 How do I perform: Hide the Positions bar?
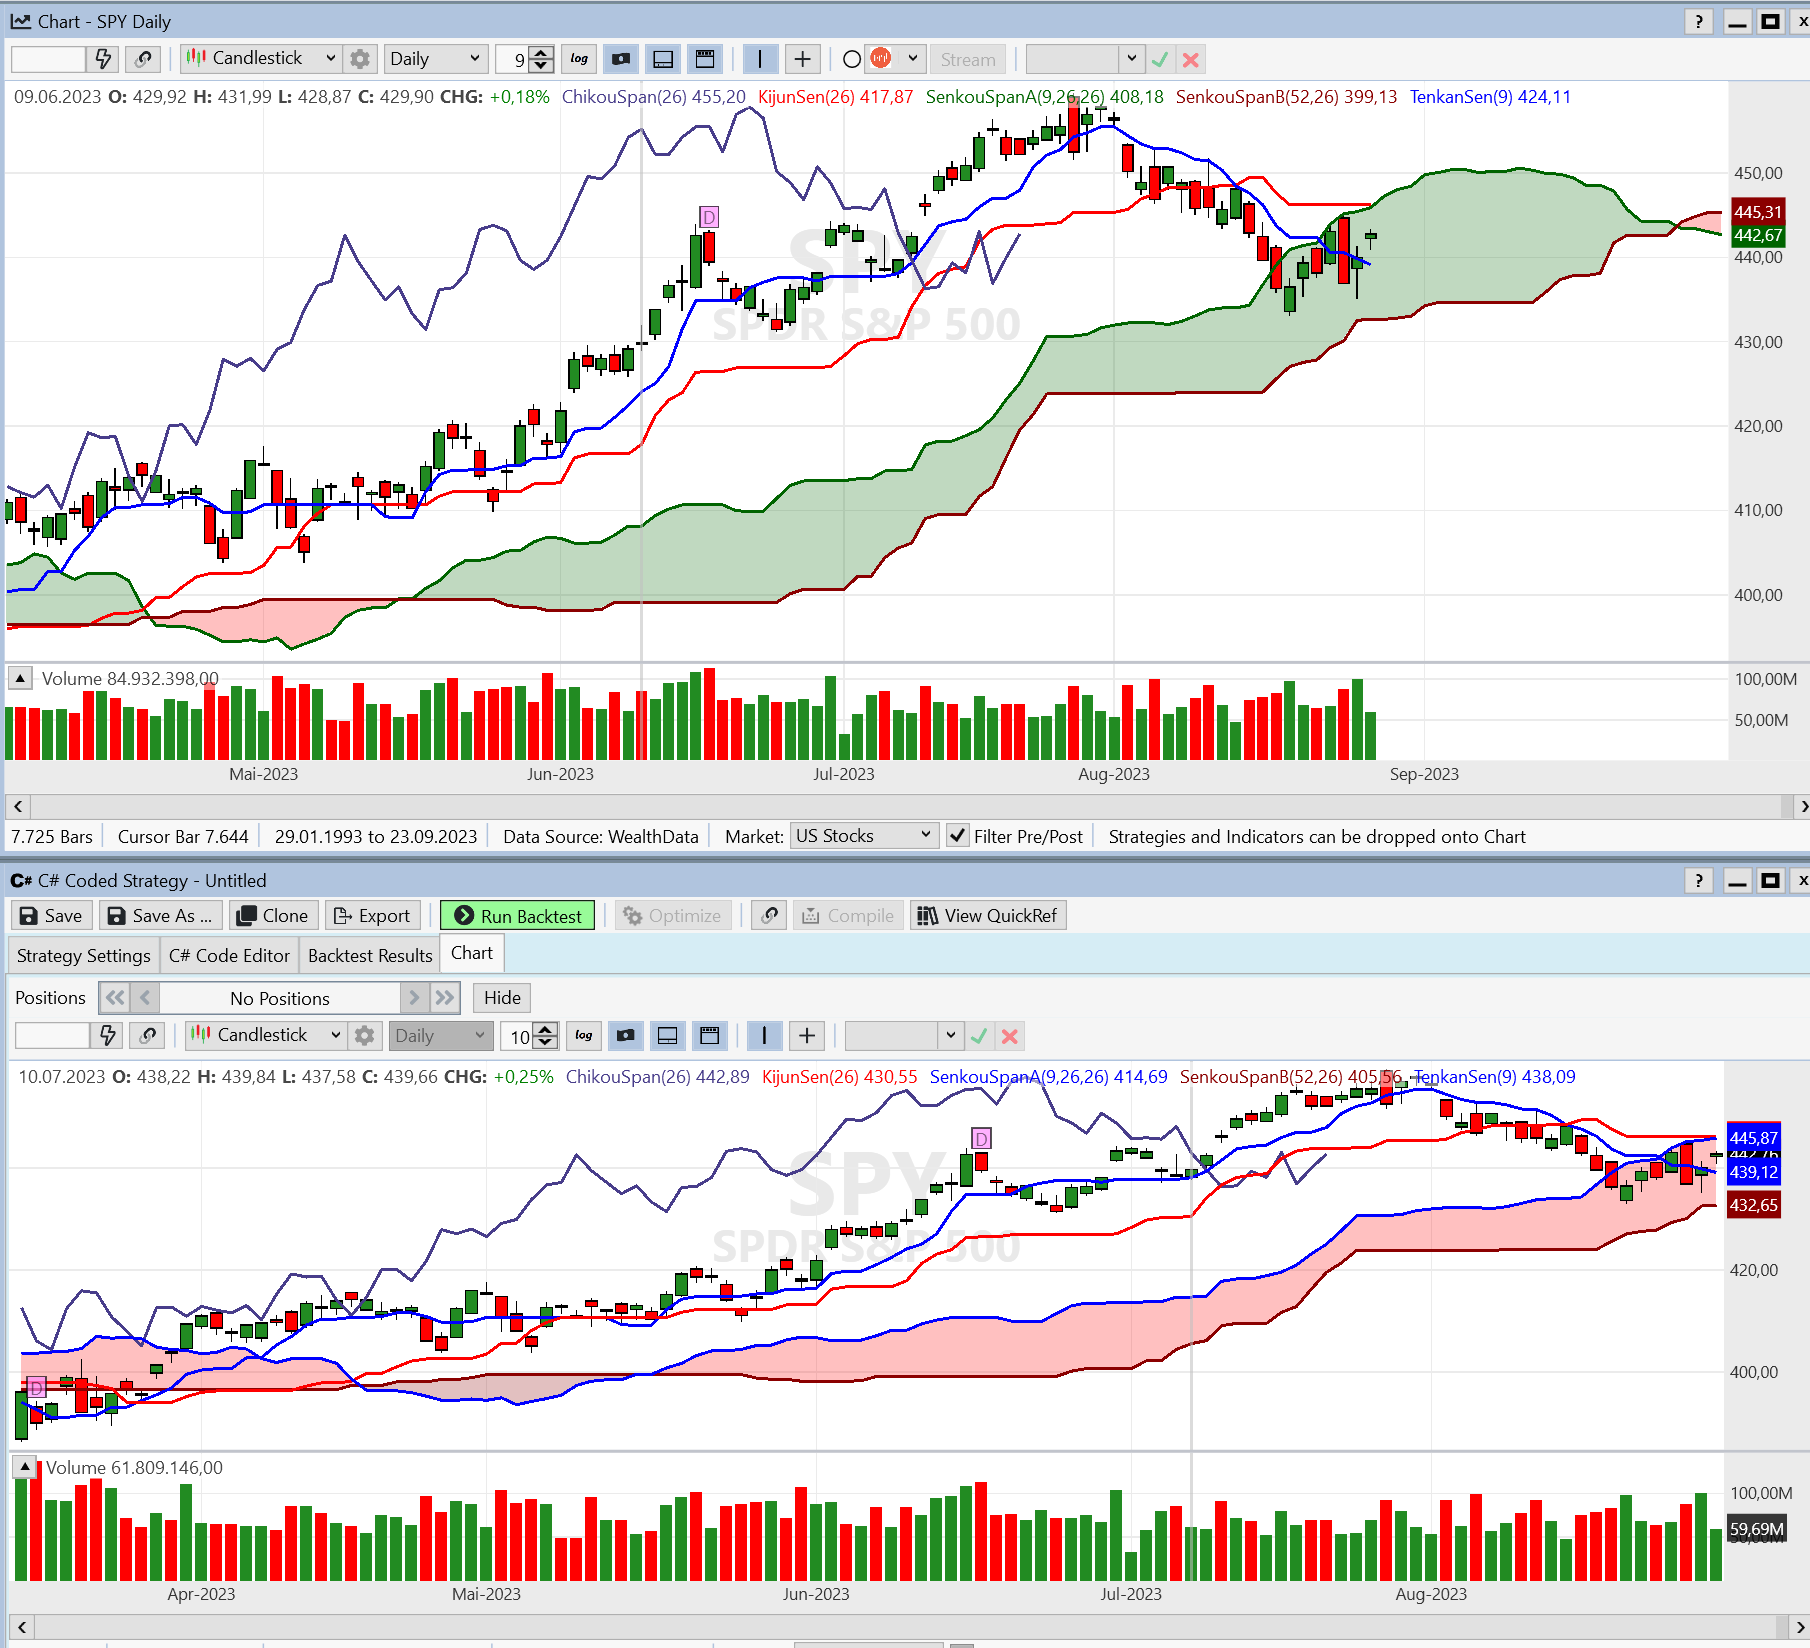coord(502,997)
